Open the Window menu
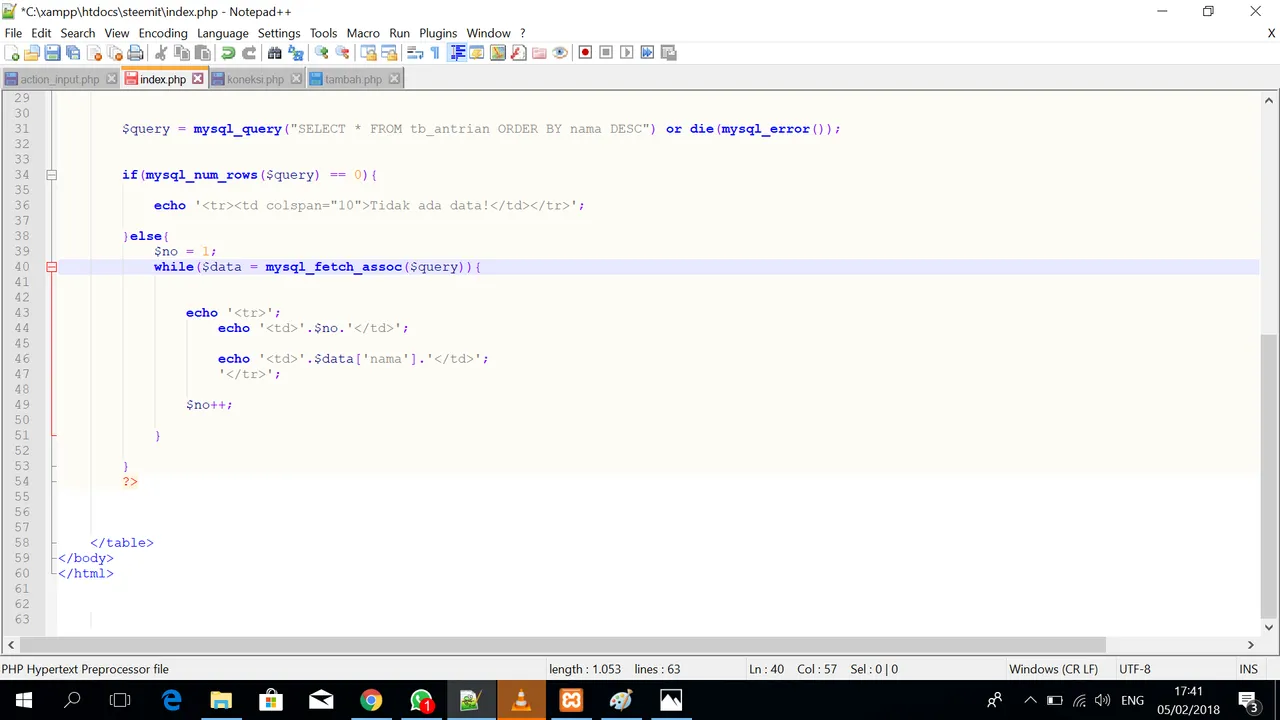 pyautogui.click(x=488, y=33)
